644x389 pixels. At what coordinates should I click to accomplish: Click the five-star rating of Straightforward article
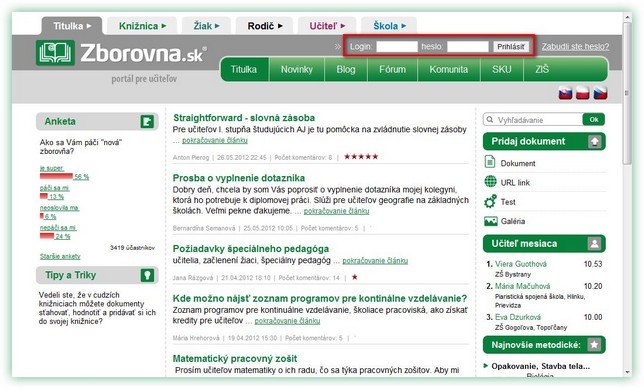click(x=361, y=157)
